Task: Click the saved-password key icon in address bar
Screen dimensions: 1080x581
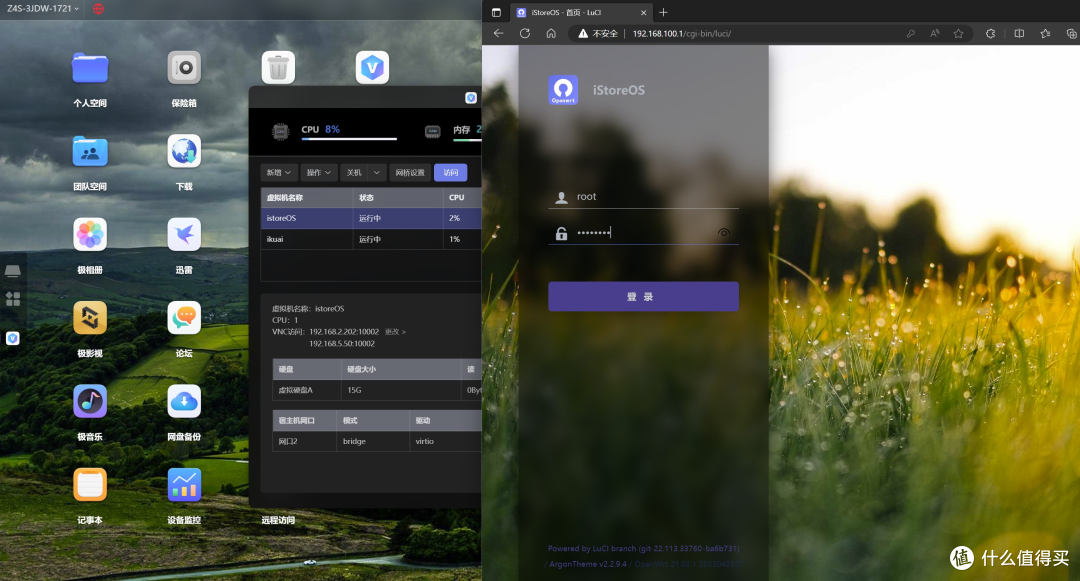Action: click(x=911, y=33)
